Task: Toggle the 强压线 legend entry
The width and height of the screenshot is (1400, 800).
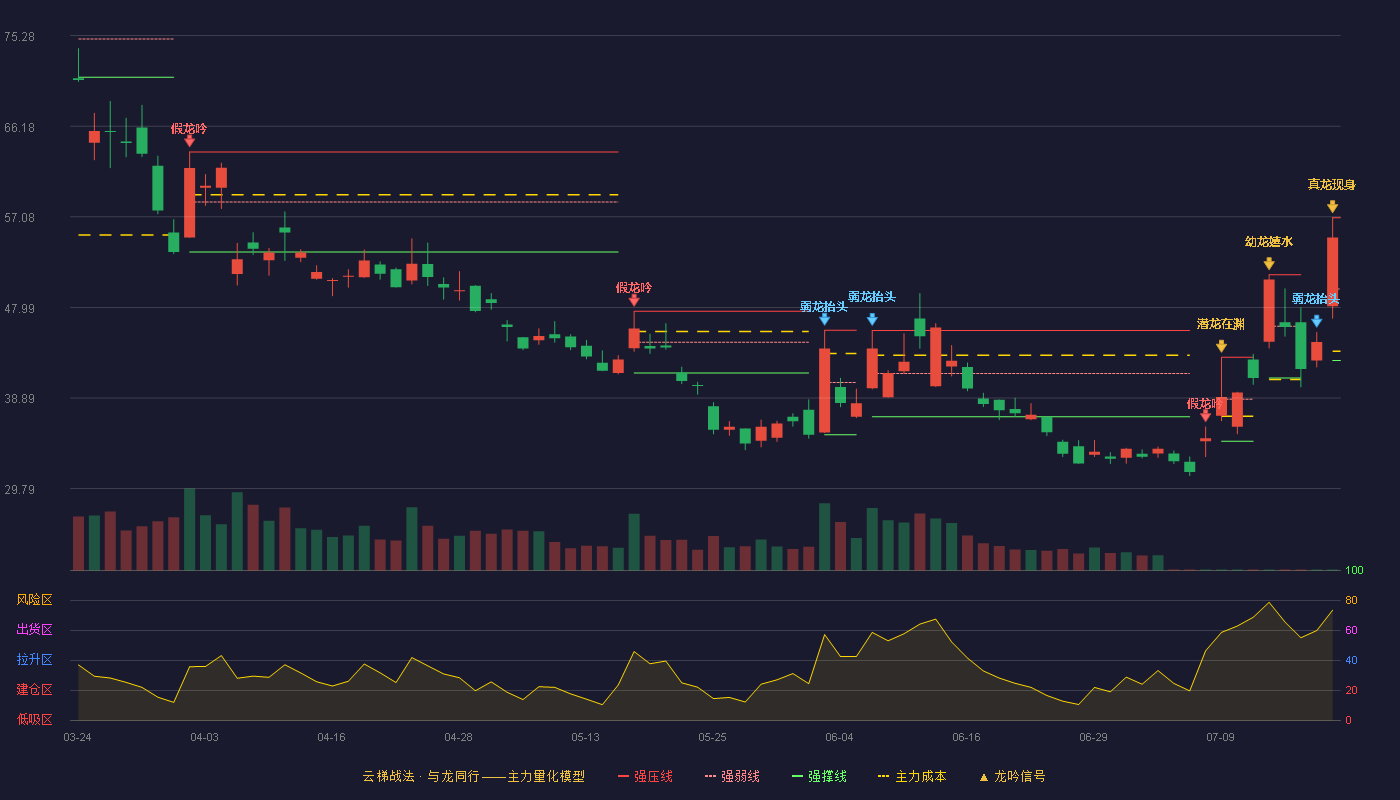Action: coord(645,776)
